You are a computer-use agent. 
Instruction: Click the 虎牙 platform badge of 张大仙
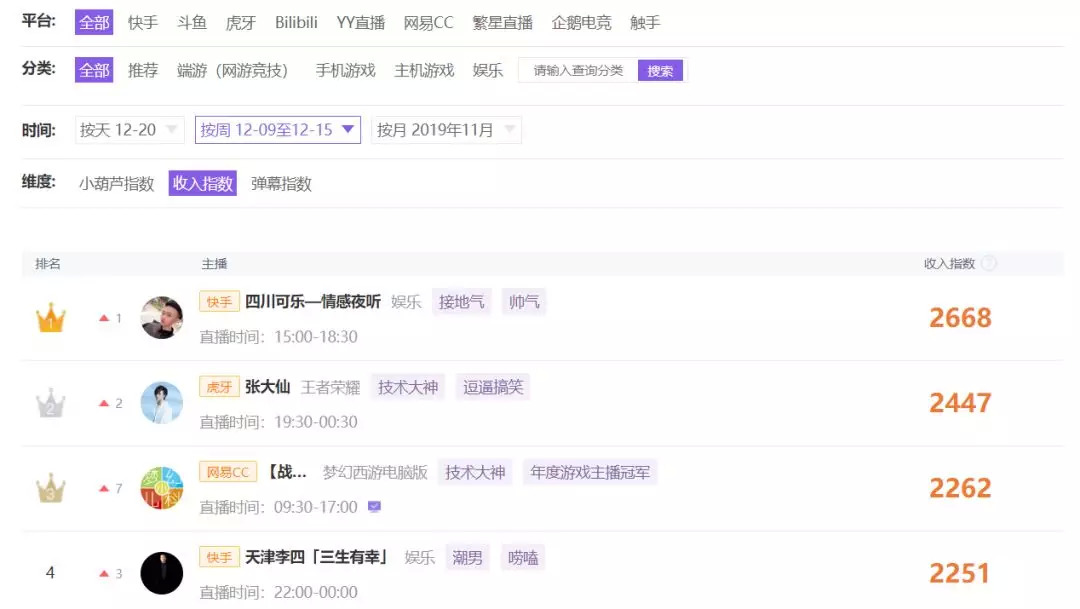tap(219, 387)
